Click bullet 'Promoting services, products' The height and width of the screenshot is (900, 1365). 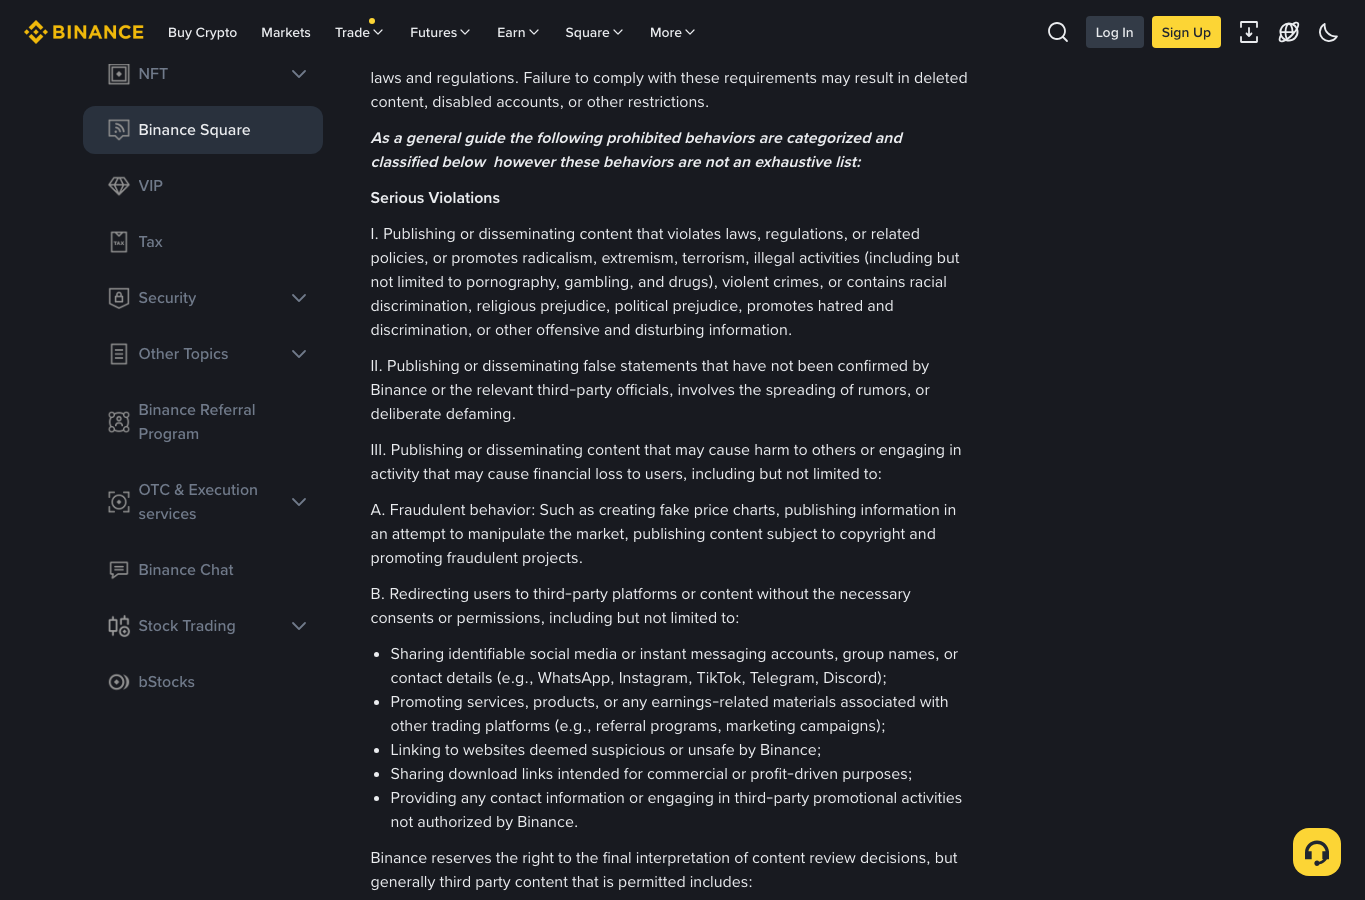point(669,714)
